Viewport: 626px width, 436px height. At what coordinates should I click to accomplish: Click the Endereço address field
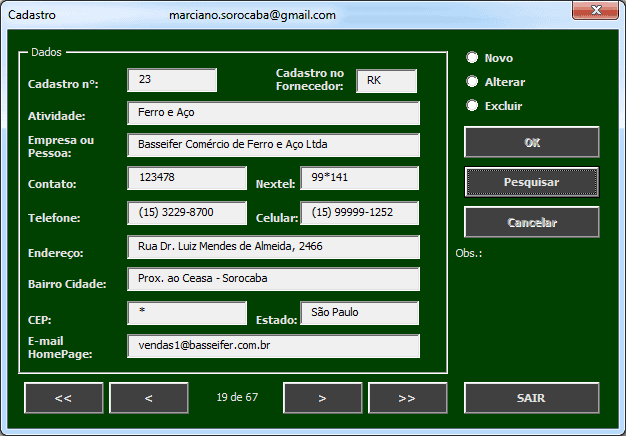click(273, 247)
